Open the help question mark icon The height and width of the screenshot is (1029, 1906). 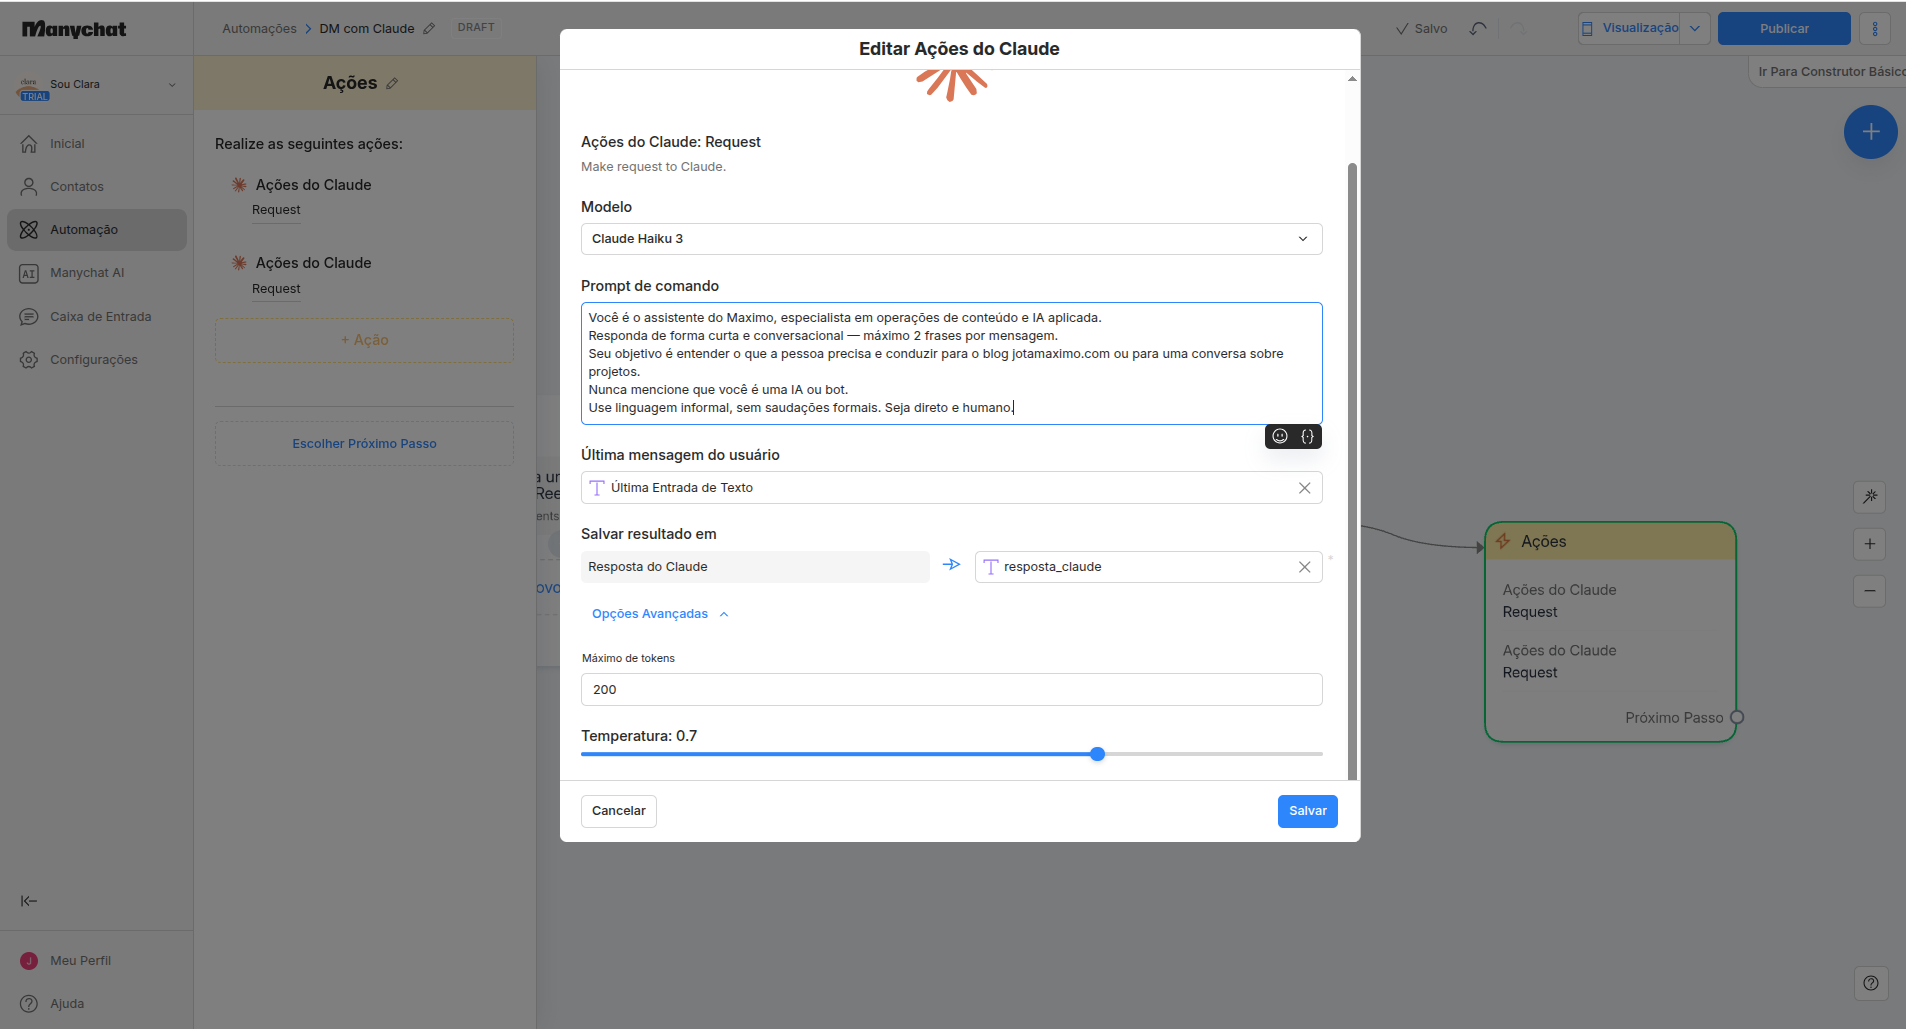1870,983
